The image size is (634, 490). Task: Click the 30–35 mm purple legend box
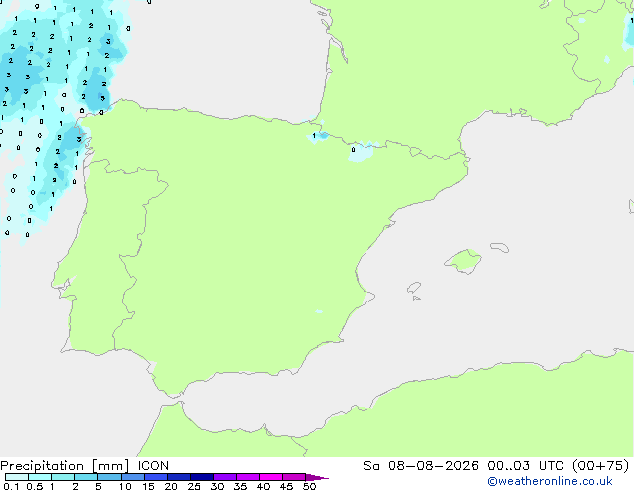[225, 477]
